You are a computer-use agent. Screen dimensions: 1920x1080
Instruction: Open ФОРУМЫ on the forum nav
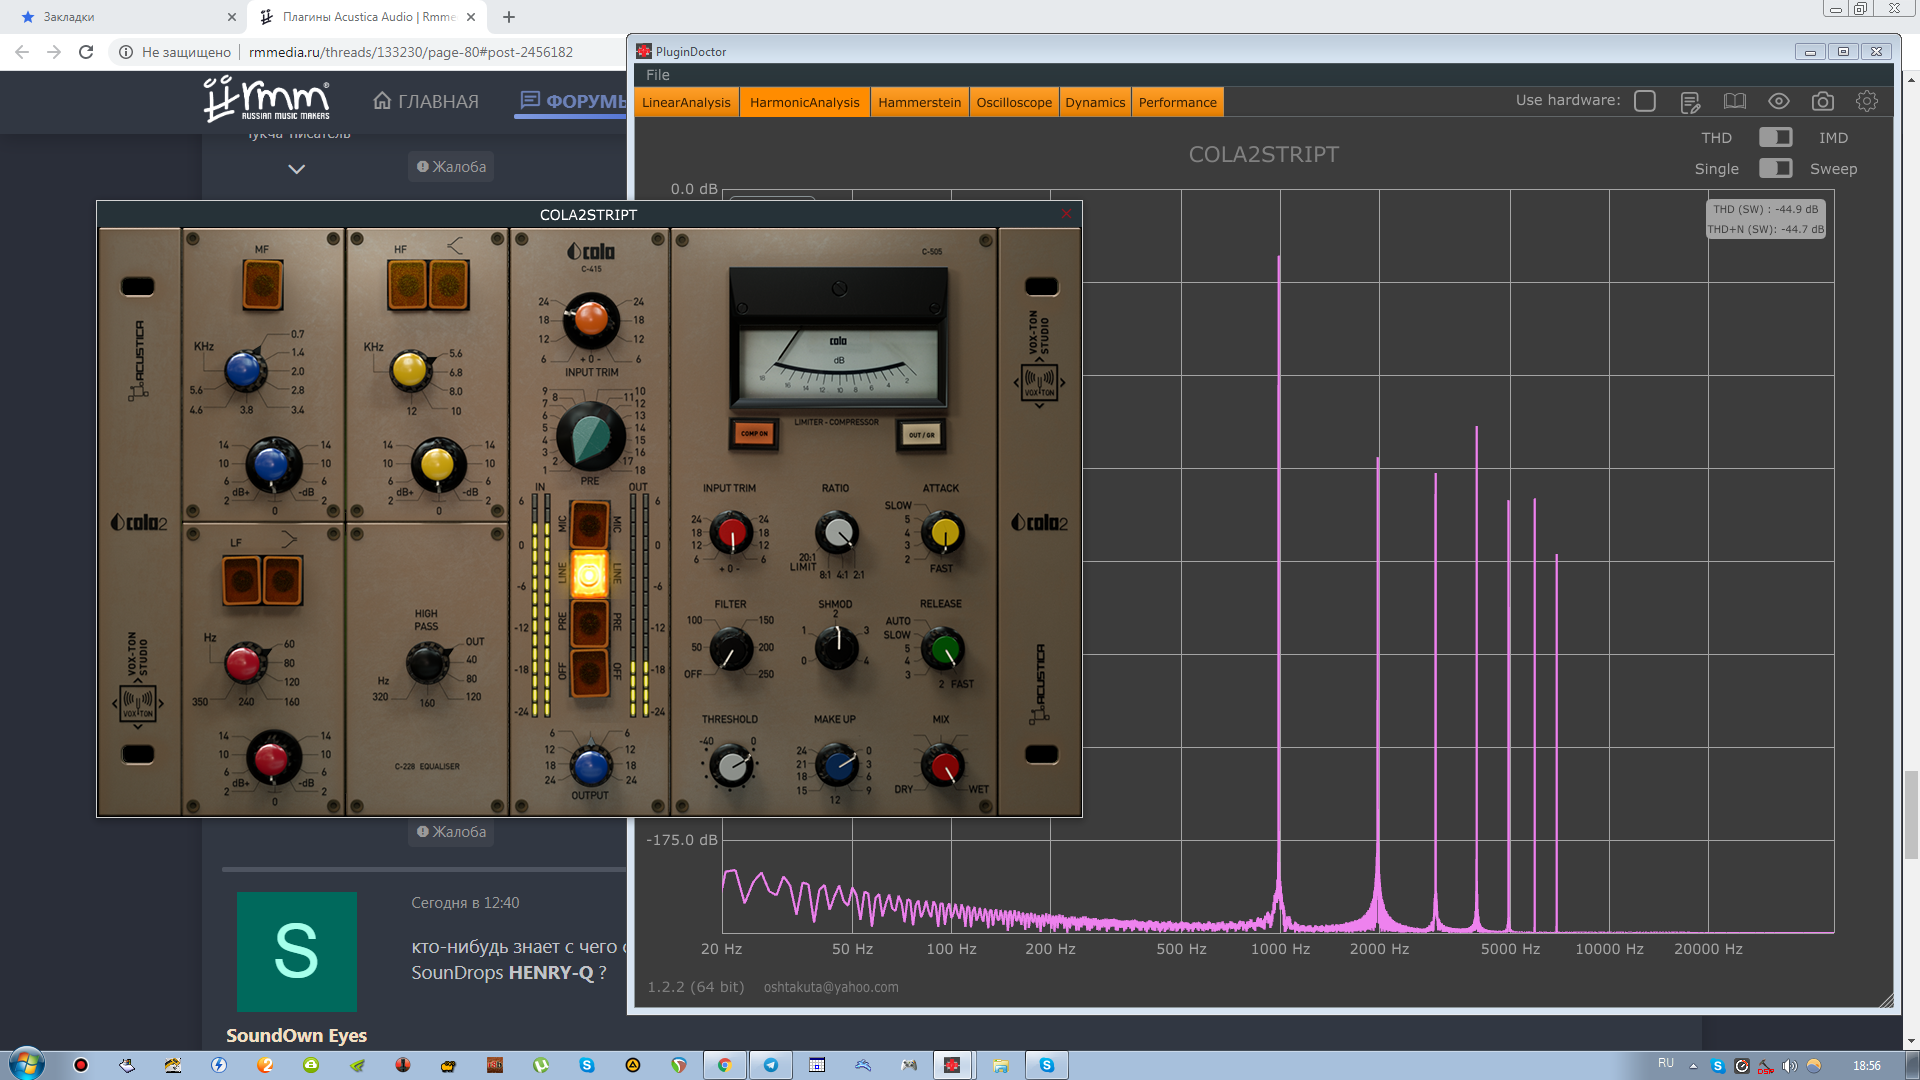(572, 101)
